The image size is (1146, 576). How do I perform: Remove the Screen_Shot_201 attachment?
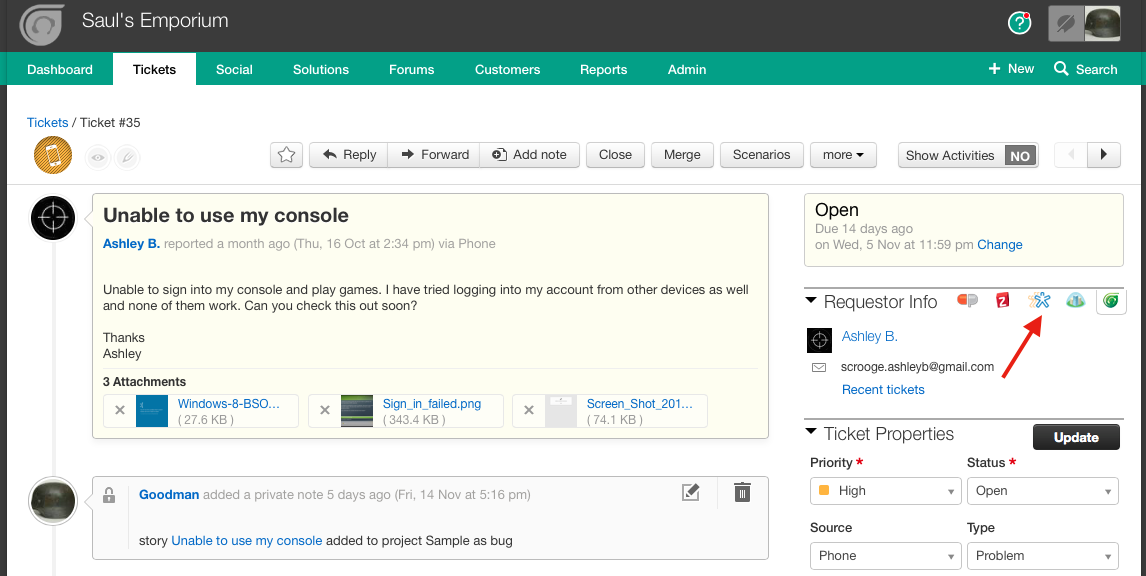[529, 411]
